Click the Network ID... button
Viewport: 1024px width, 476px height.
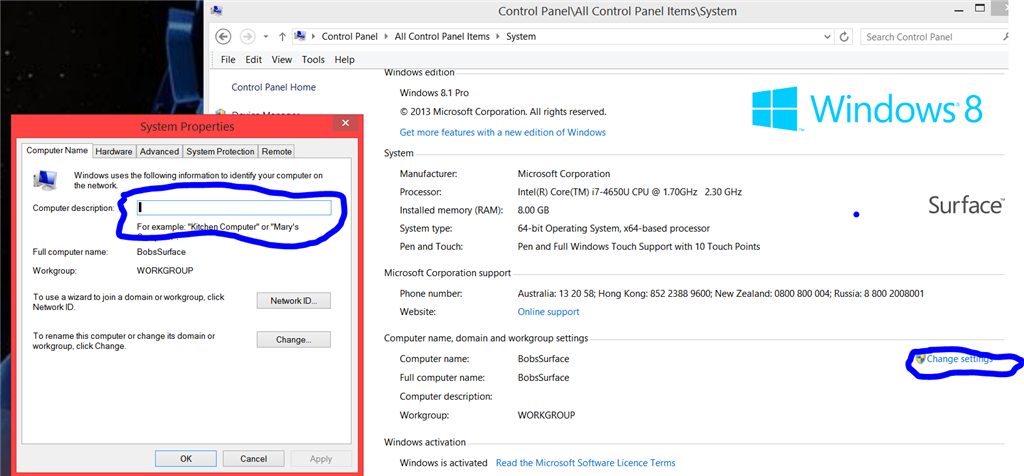pyautogui.click(x=293, y=301)
